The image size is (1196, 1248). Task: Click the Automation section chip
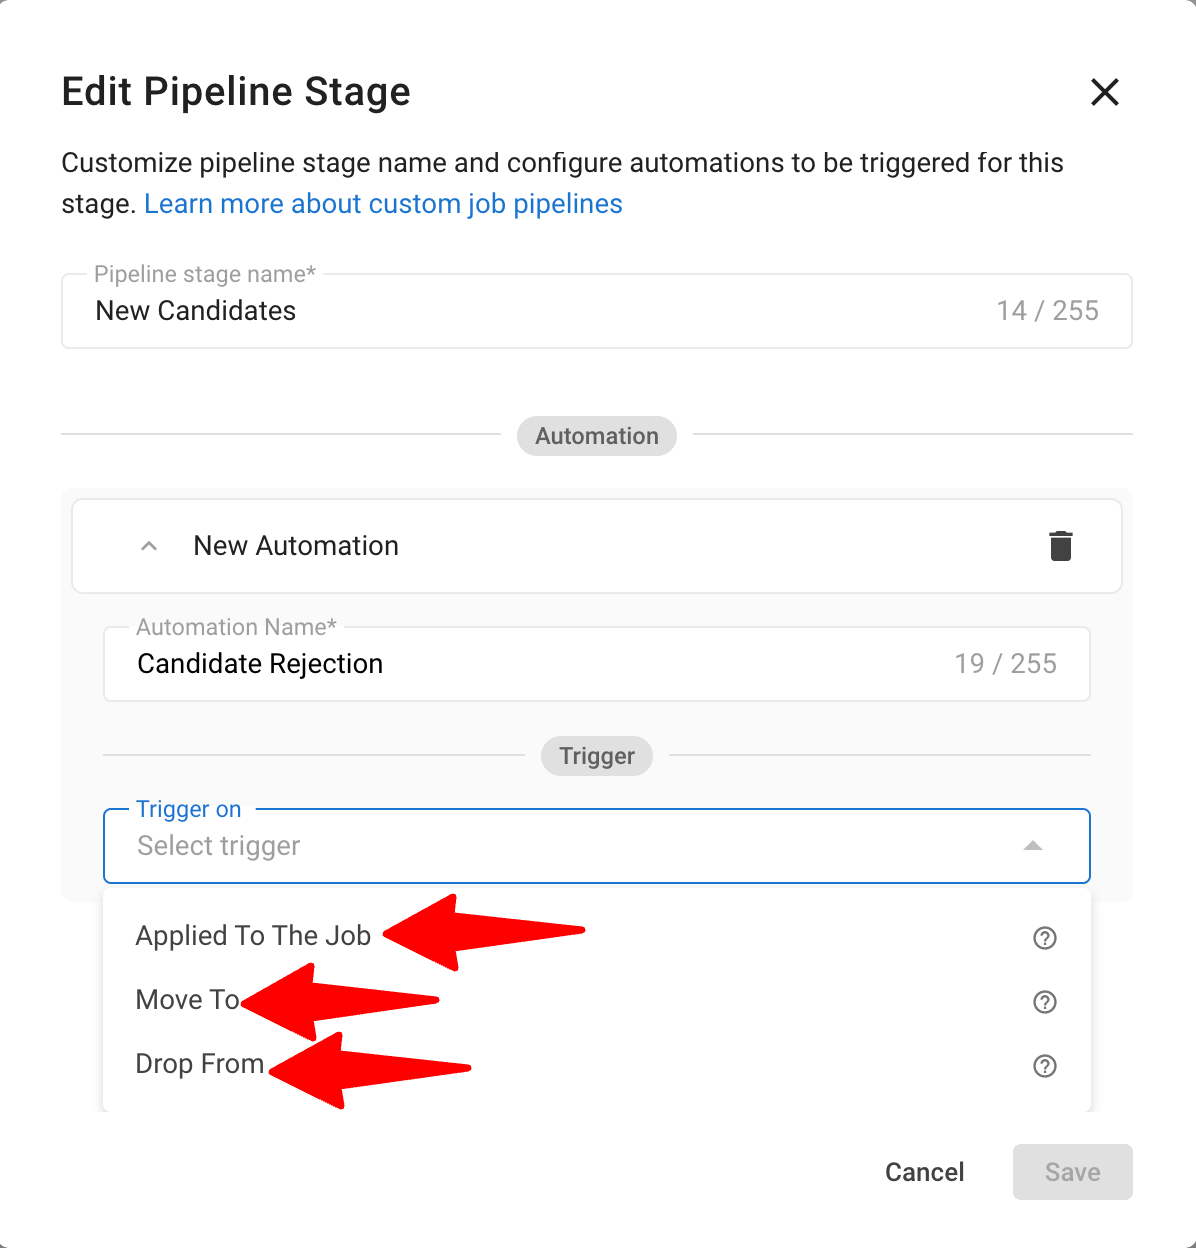597,436
